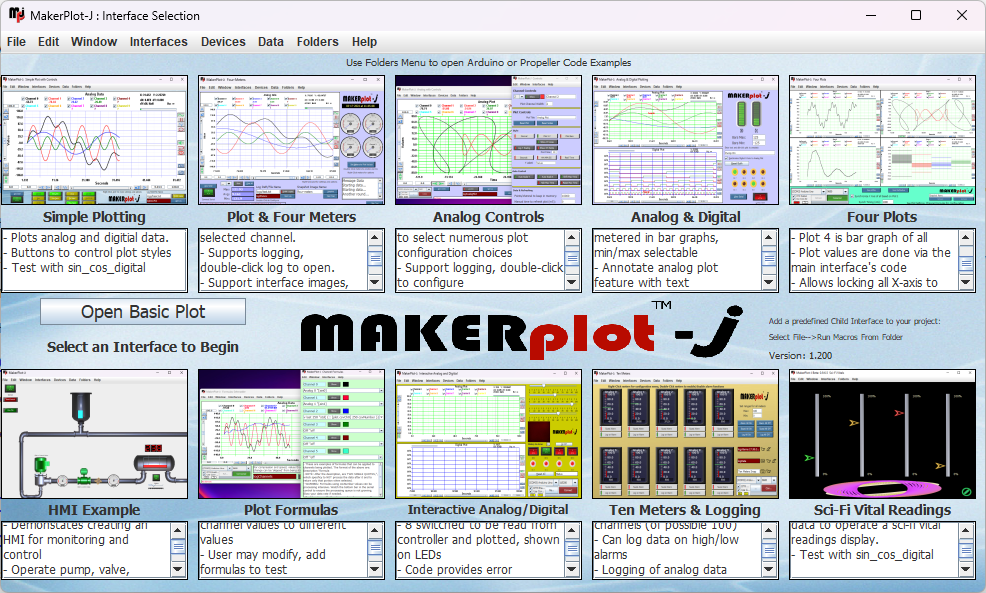The width and height of the screenshot is (986, 593).
Task: Open the Edit menu
Action: click(48, 42)
